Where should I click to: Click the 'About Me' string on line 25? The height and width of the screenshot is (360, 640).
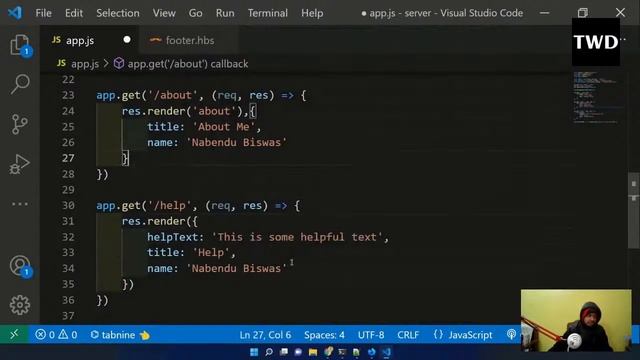[x=223, y=127]
